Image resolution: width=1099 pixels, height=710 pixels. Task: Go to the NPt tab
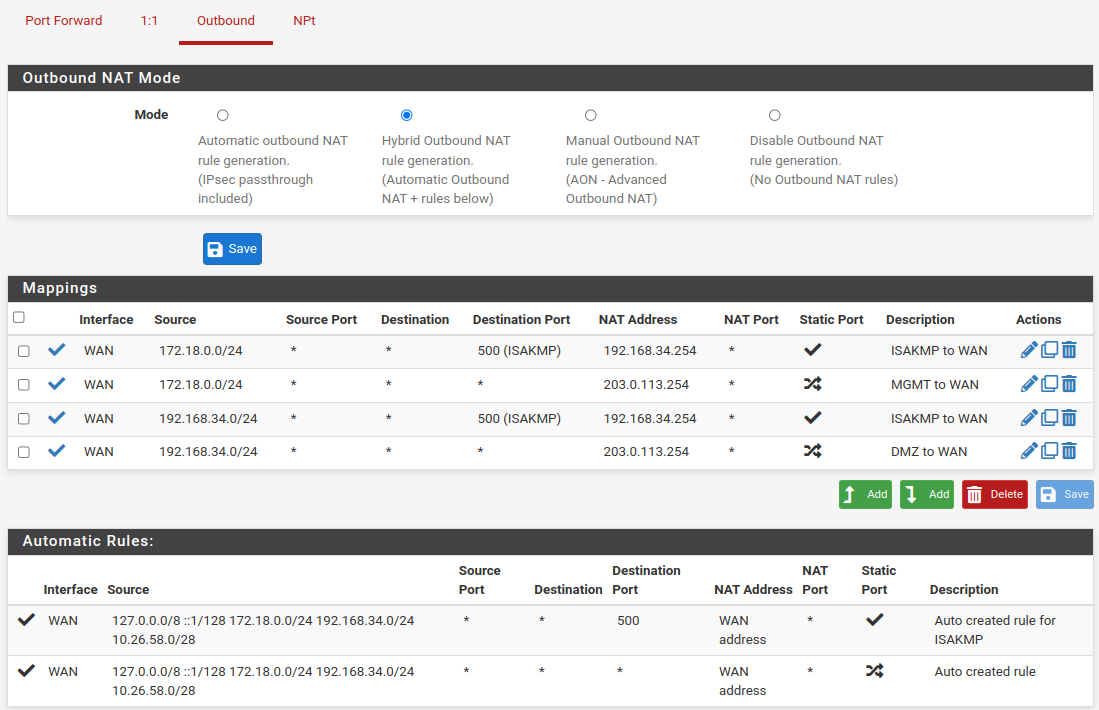(x=304, y=20)
